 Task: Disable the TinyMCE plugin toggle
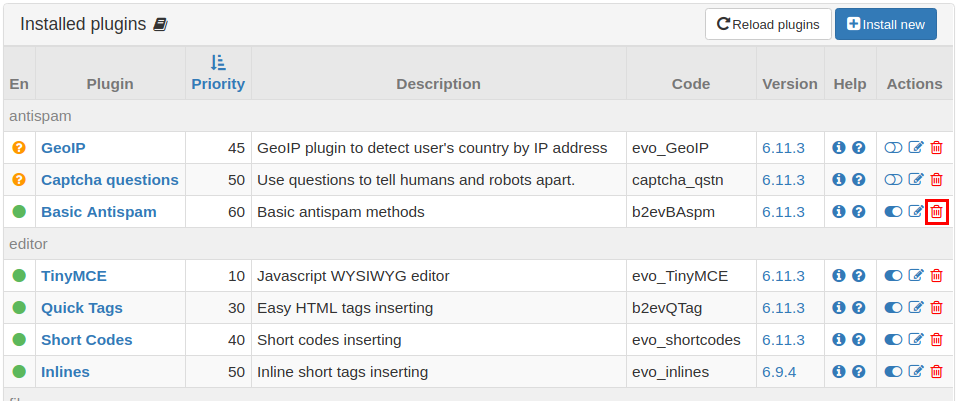point(893,276)
